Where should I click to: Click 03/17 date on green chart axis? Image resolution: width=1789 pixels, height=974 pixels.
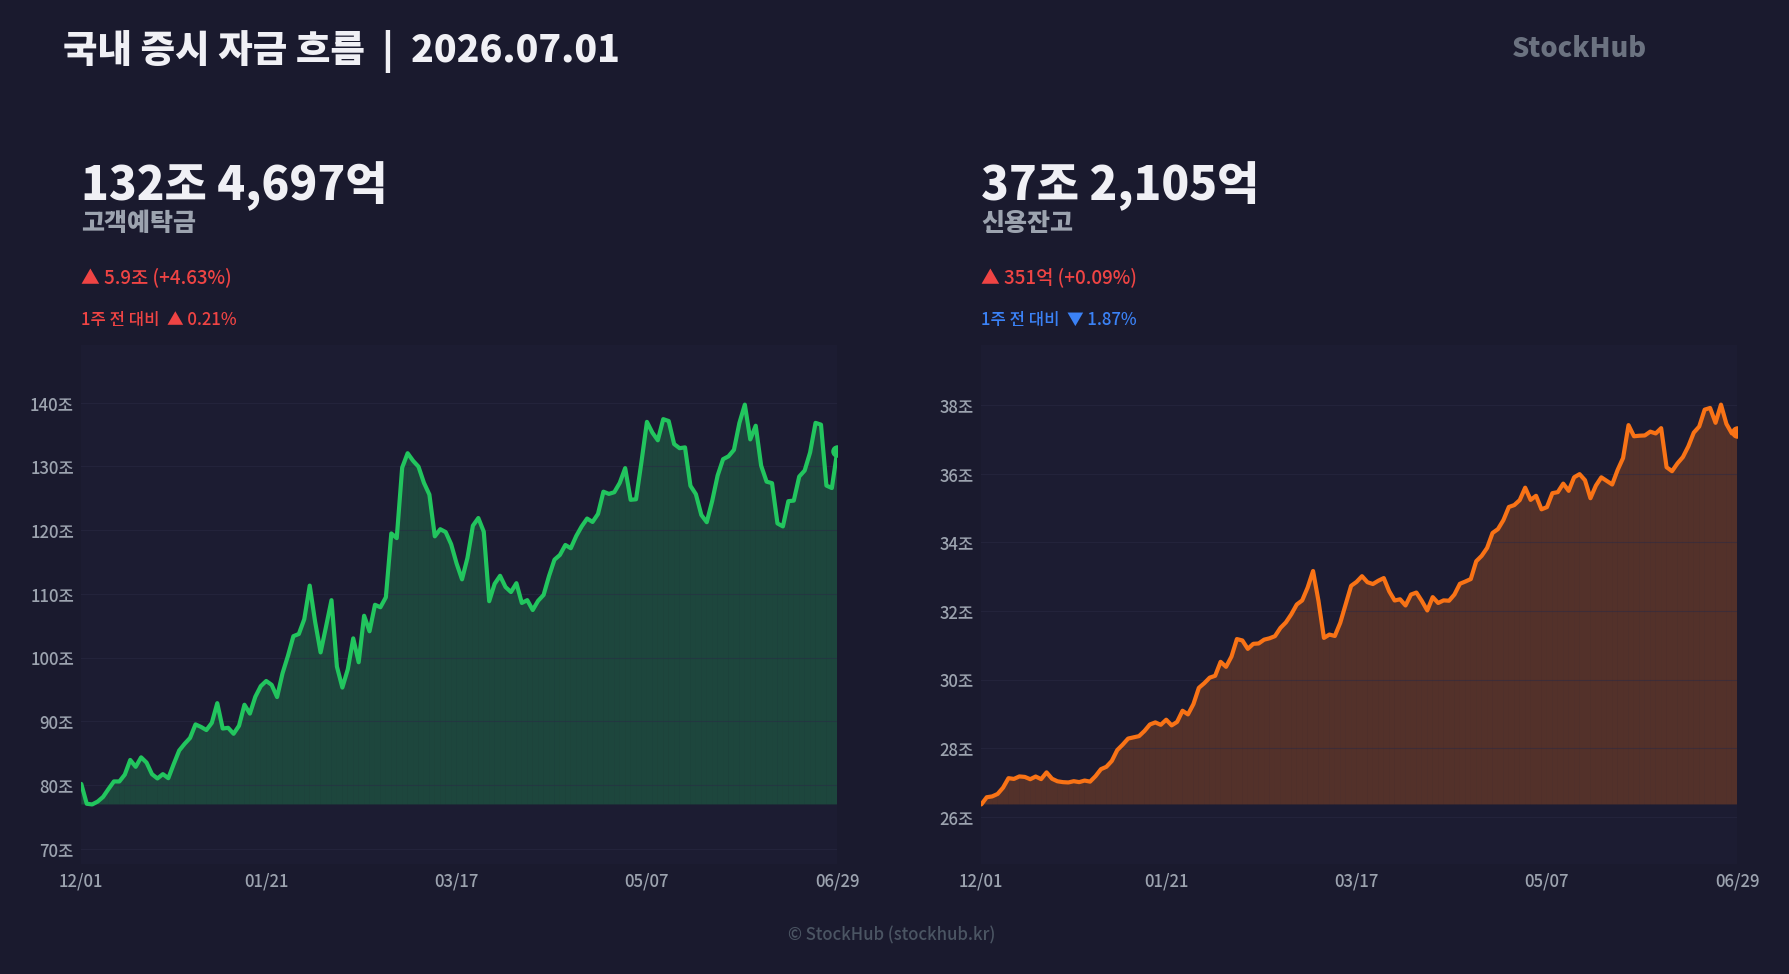(x=457, y=881)
